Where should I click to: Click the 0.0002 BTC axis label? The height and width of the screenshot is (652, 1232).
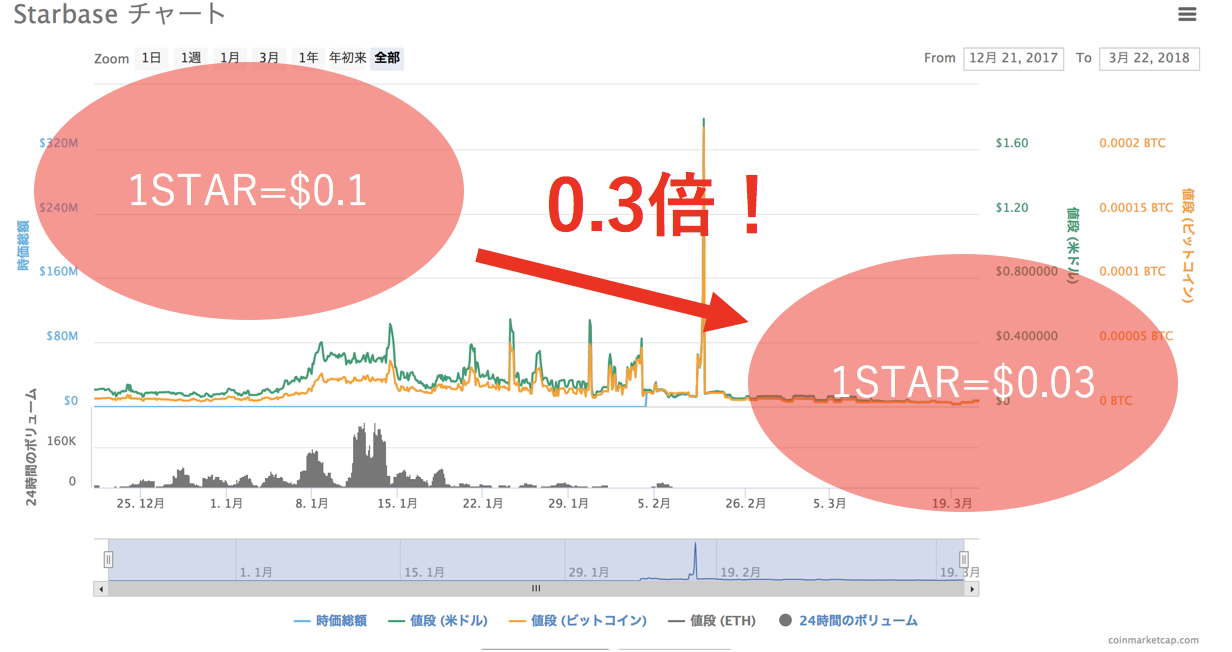pyautogui.click(x=1133, y=143)
